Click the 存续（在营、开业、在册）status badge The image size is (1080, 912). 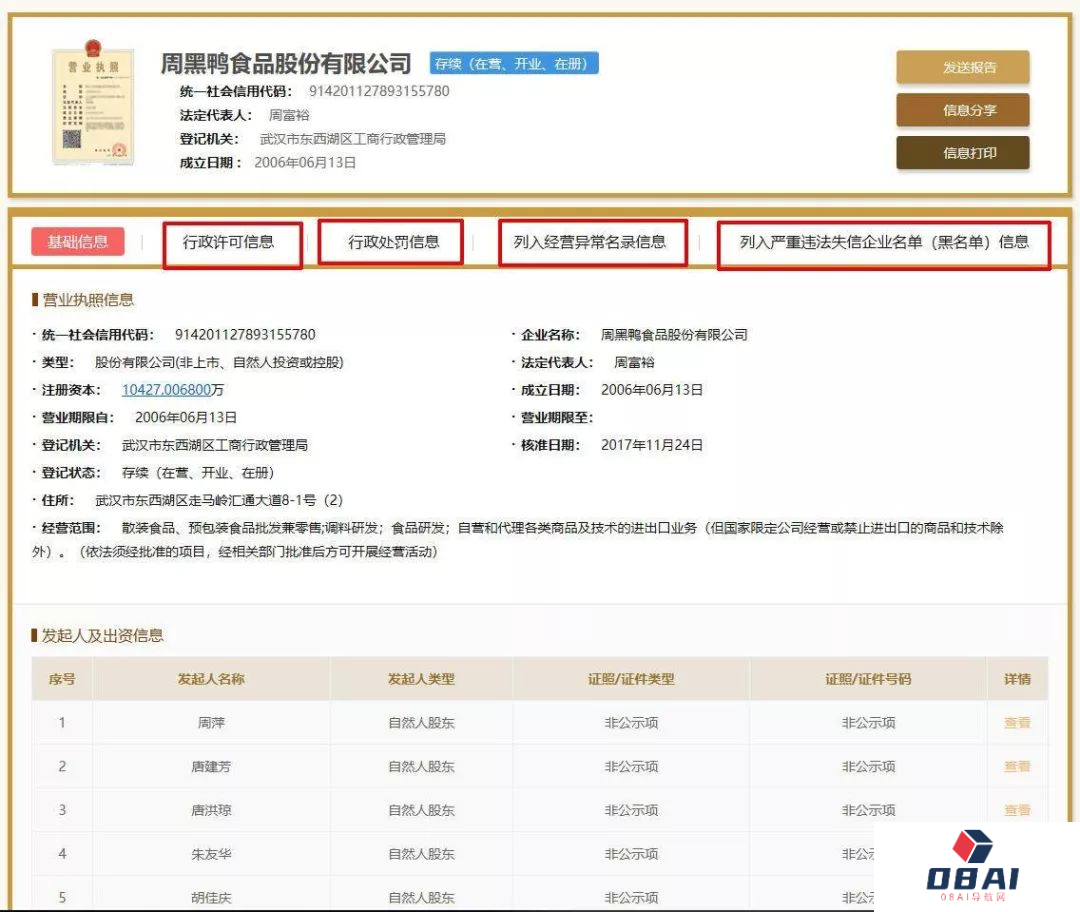[514, 63]
